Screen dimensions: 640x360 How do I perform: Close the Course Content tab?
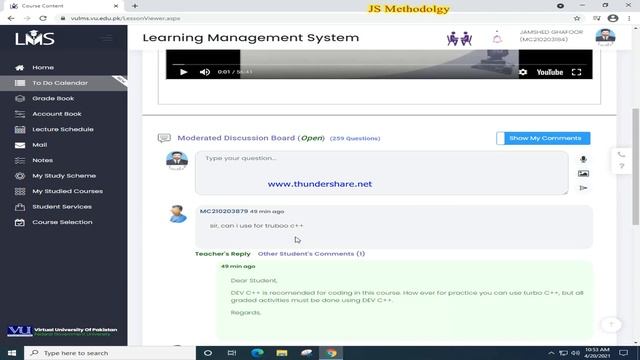116,6
